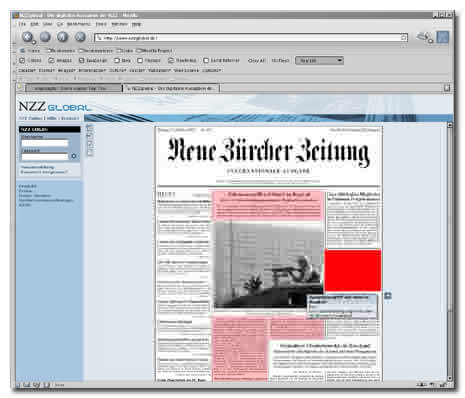Open the View menu
Image resolution: width=465 pixels, height=398 pixels.
coord(48,24)
